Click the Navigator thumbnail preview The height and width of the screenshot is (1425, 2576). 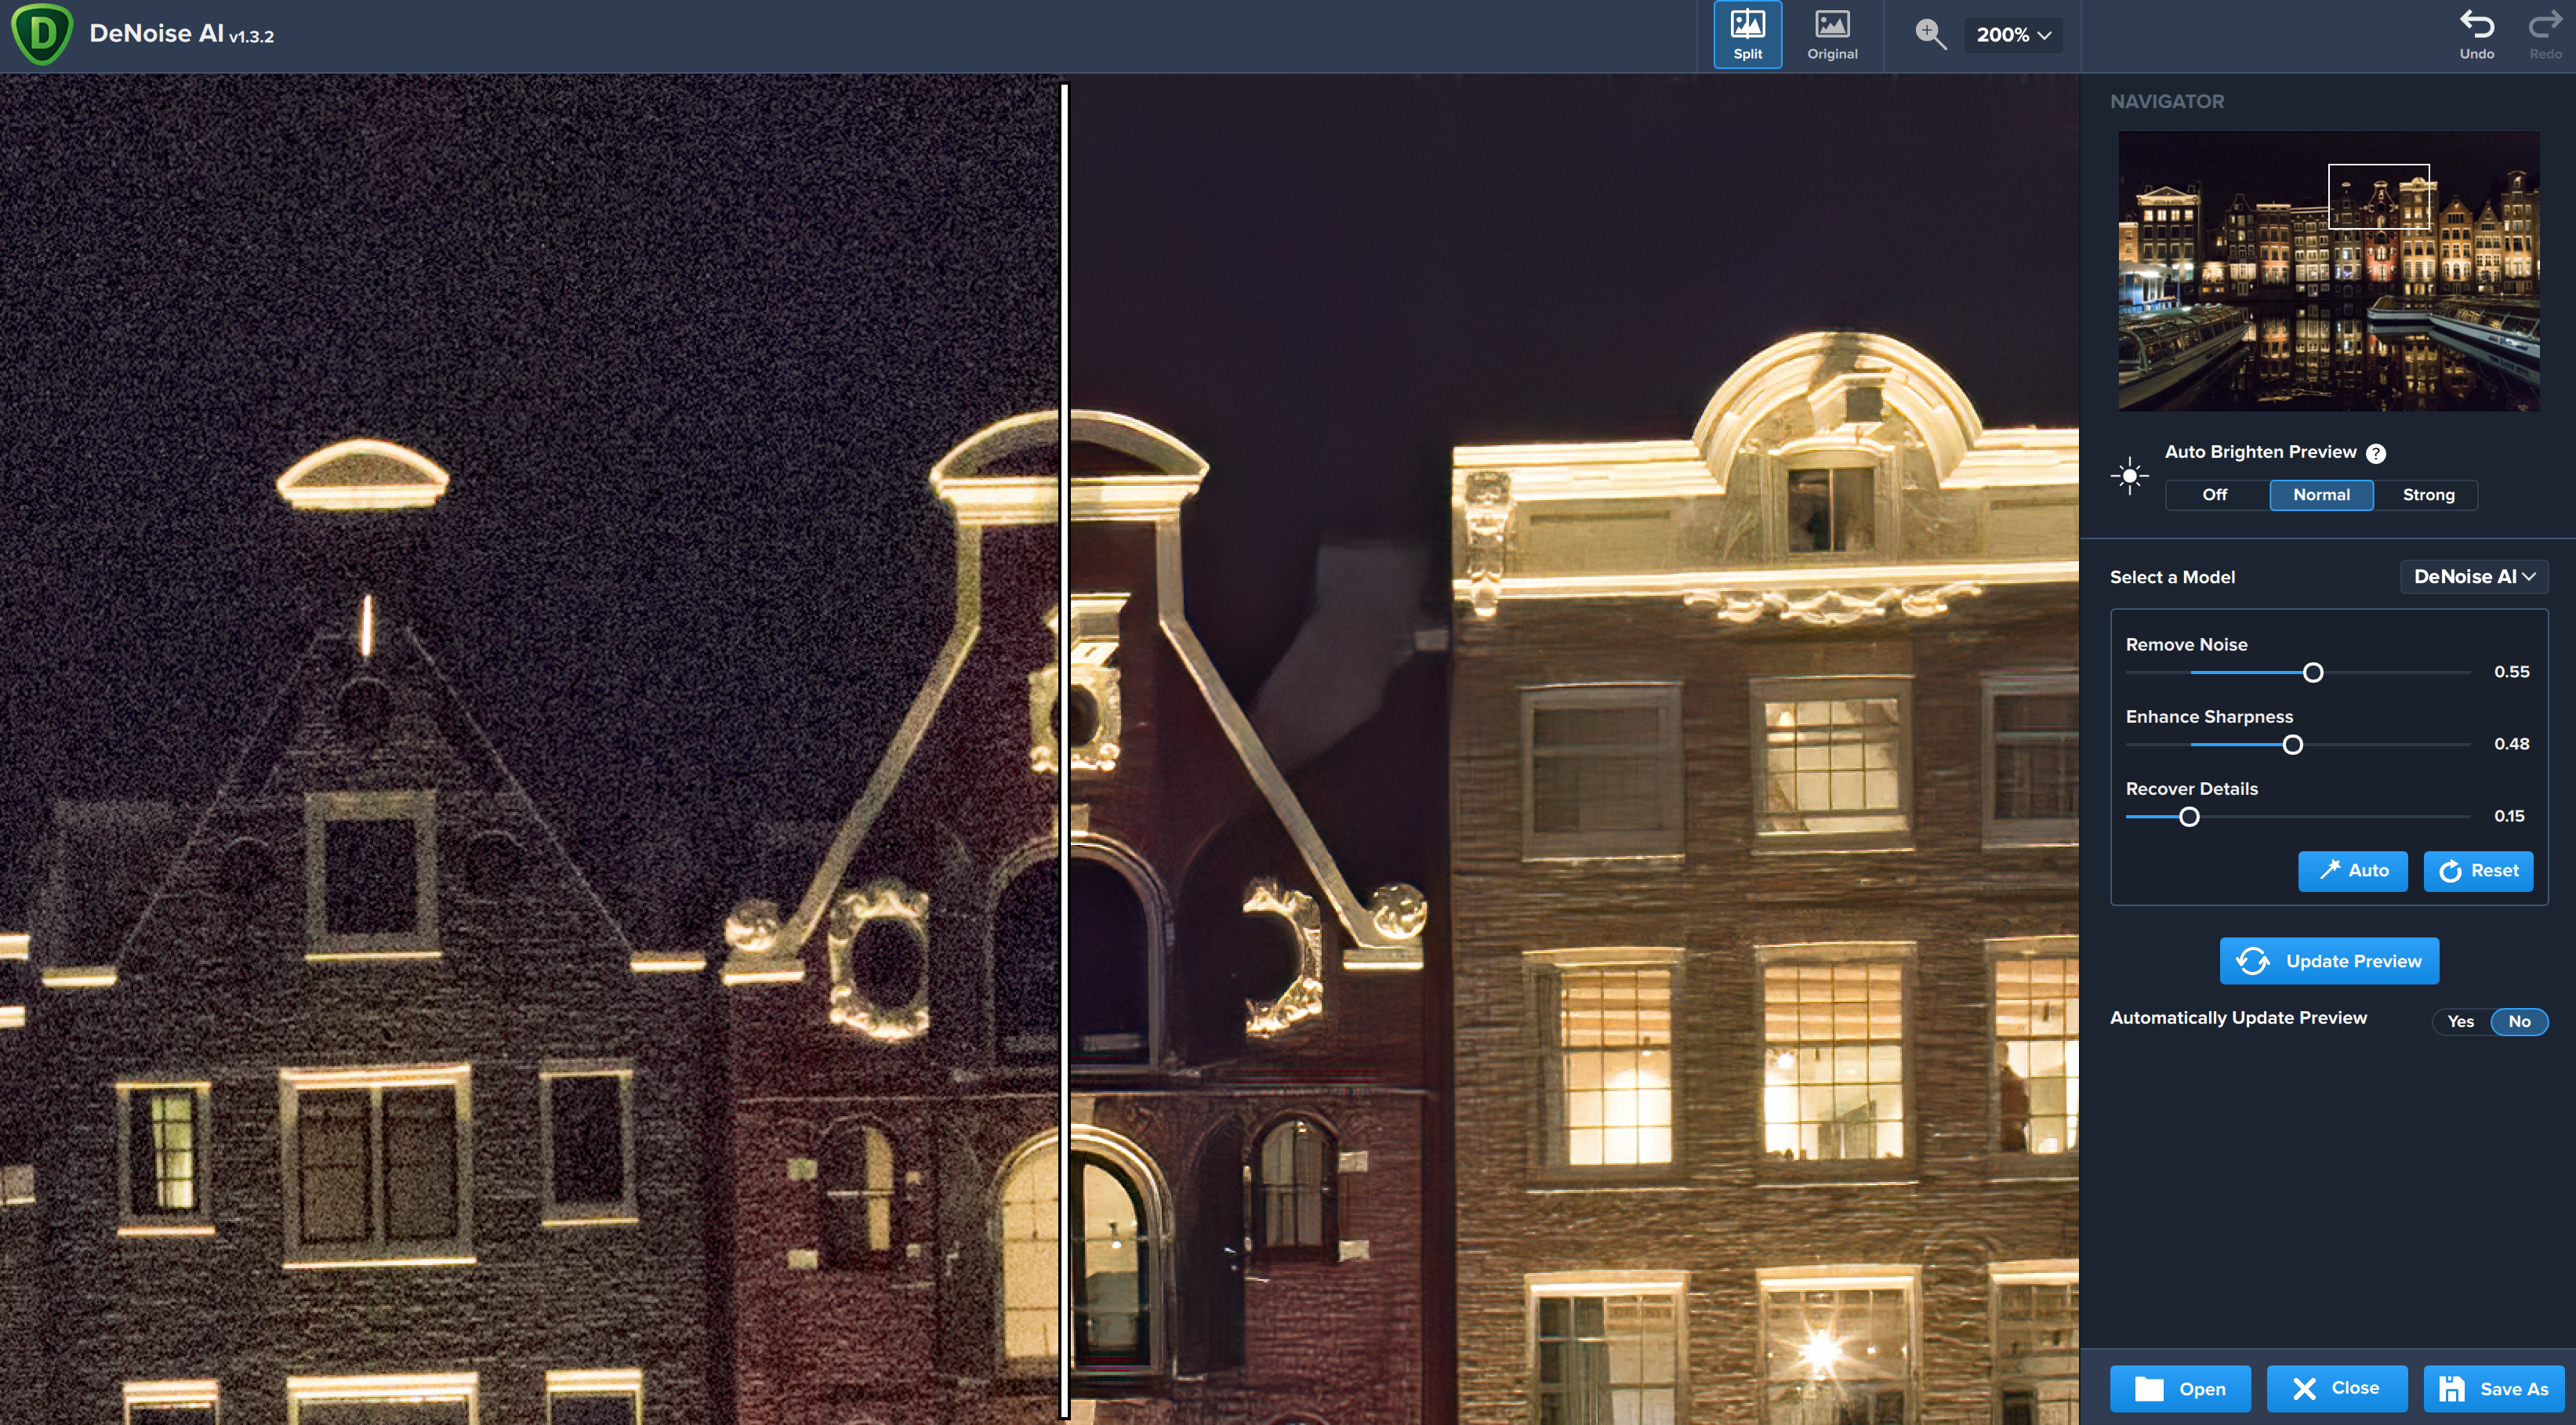tap(2328, 270)
